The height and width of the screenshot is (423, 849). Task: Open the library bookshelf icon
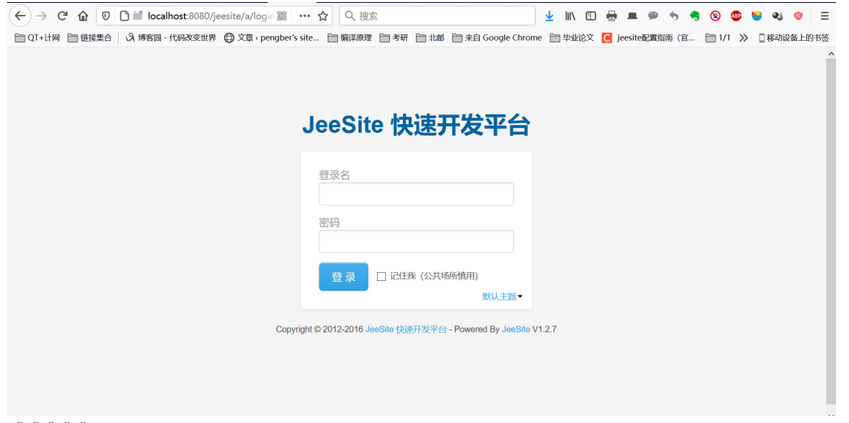click(x=570, y=16)
